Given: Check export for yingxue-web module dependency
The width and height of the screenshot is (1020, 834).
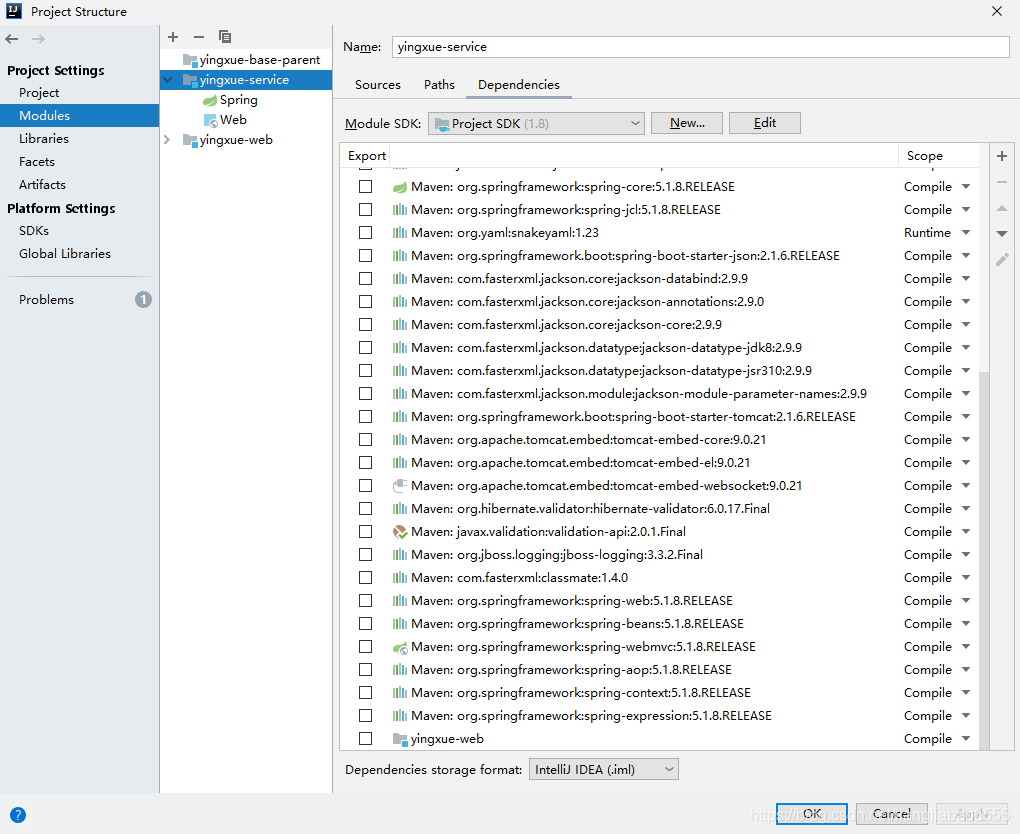Looking at the screenshot, I should (x=366, y=738).
